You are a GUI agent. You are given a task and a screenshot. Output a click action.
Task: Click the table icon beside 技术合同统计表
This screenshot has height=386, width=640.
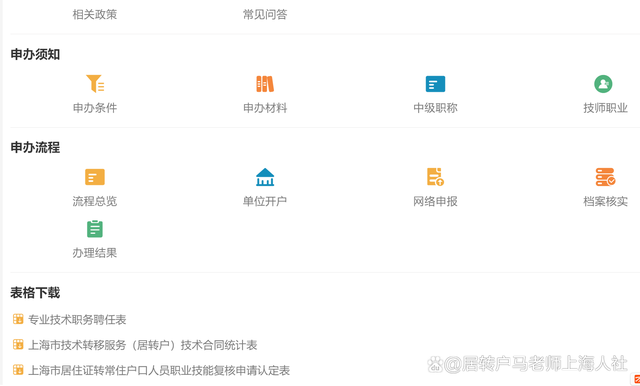click(18, 345)
